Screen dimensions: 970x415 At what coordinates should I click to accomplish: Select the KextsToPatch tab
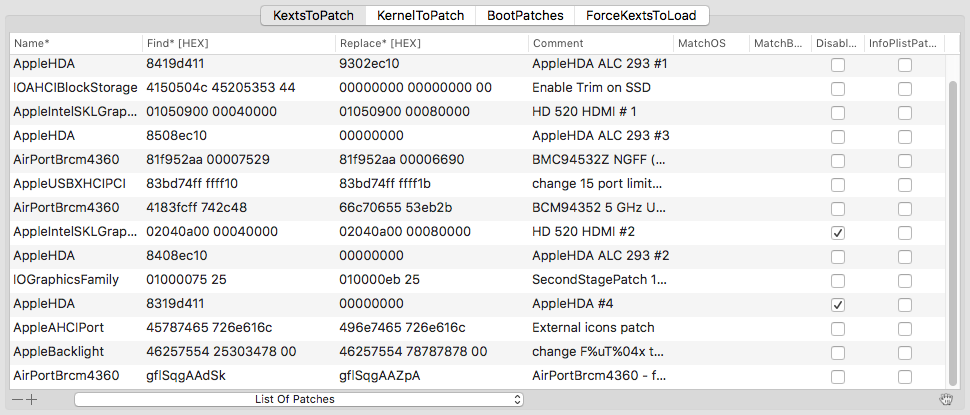point(314,15)
